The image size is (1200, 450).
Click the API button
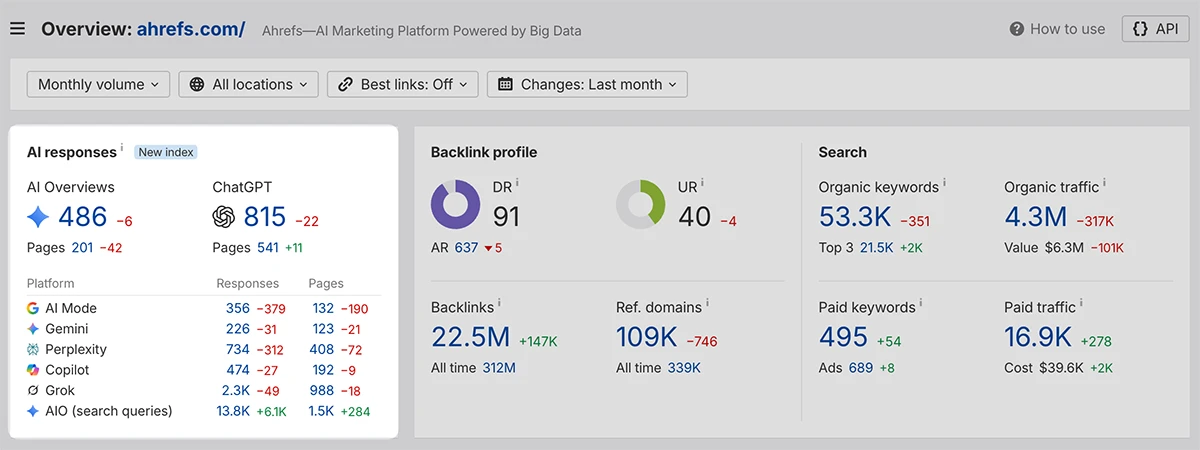tap(1156, 29)
